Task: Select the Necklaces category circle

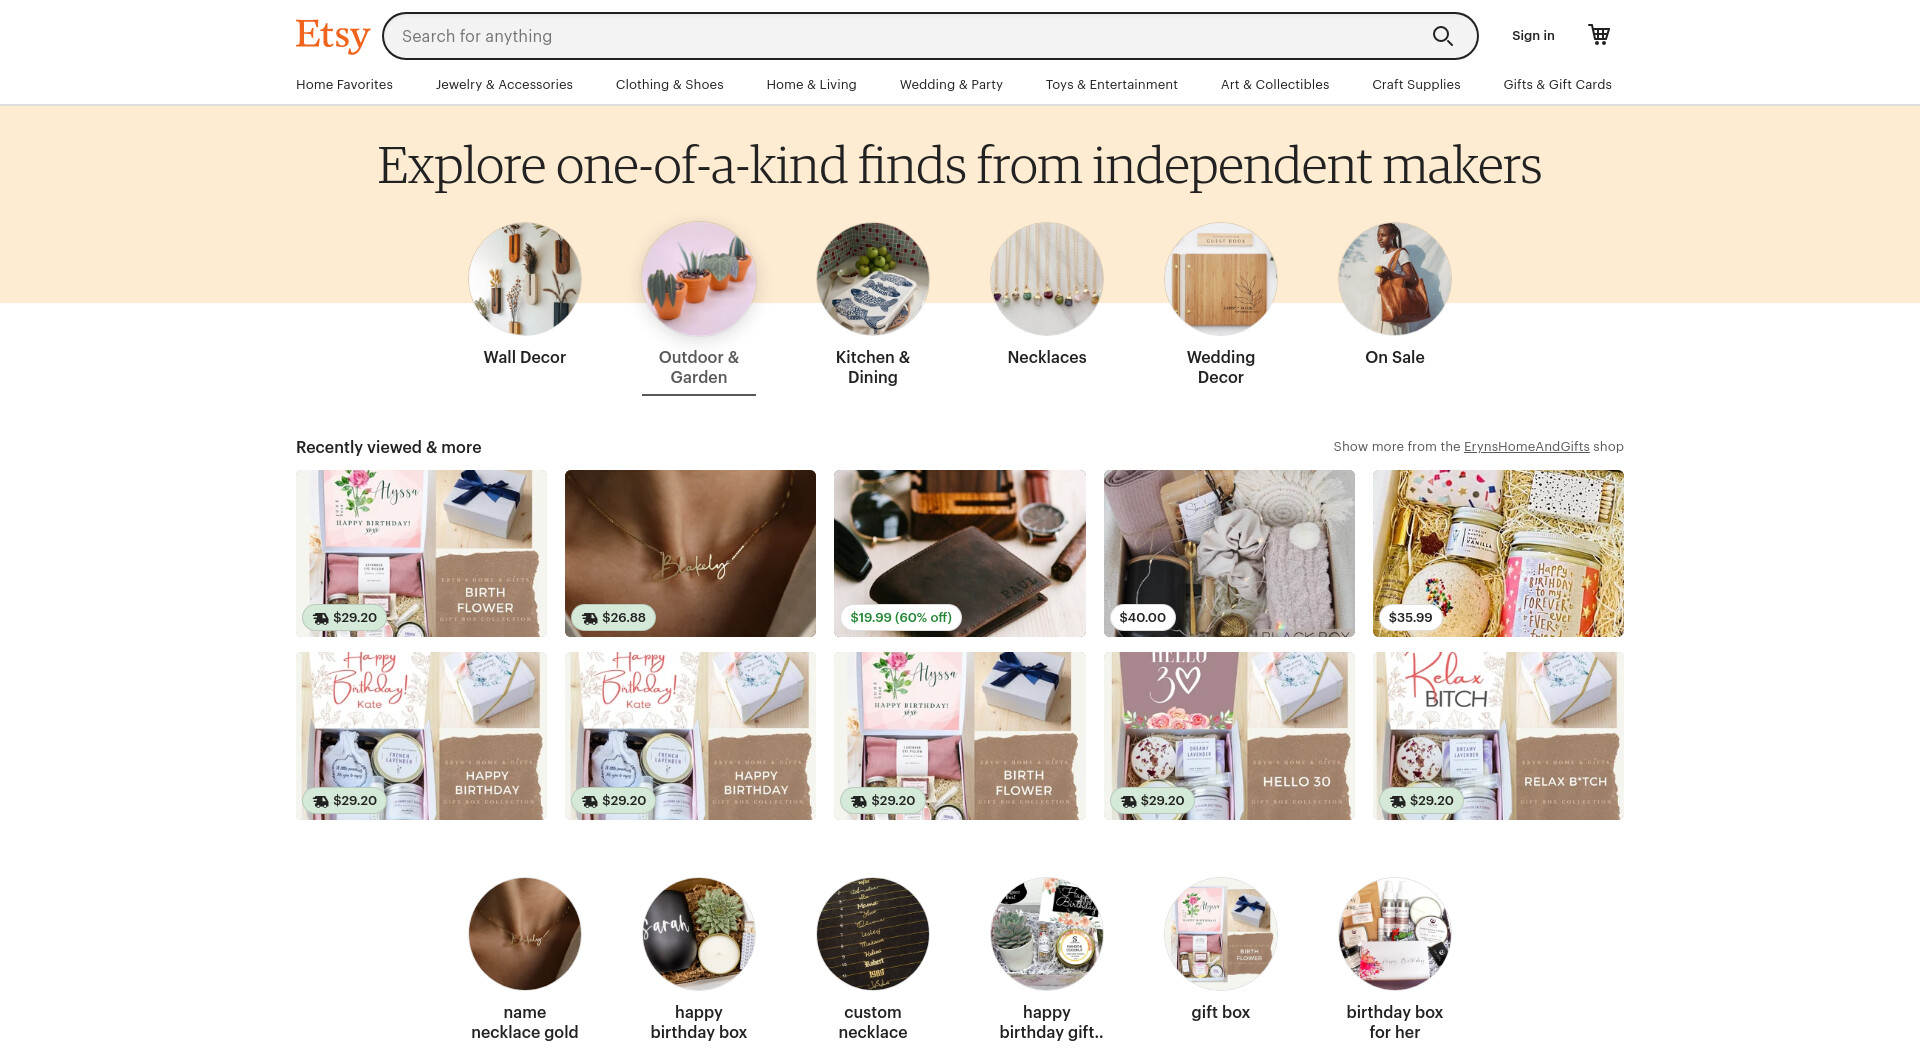Action: pos(1047,279)
